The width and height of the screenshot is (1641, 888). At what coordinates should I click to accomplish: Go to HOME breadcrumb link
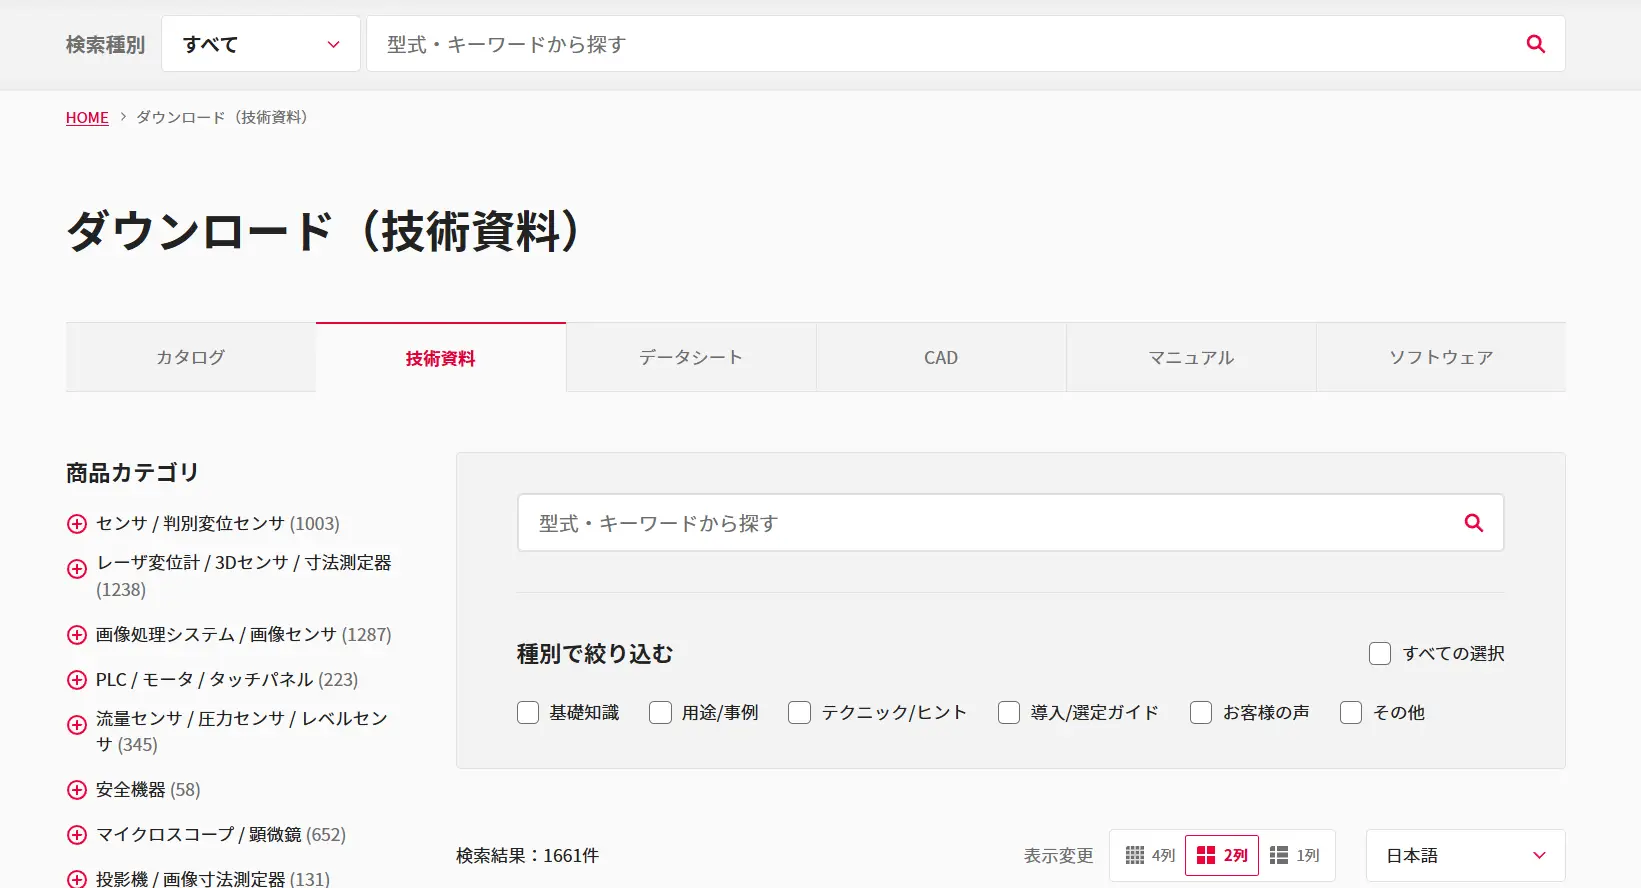point(87,118)
